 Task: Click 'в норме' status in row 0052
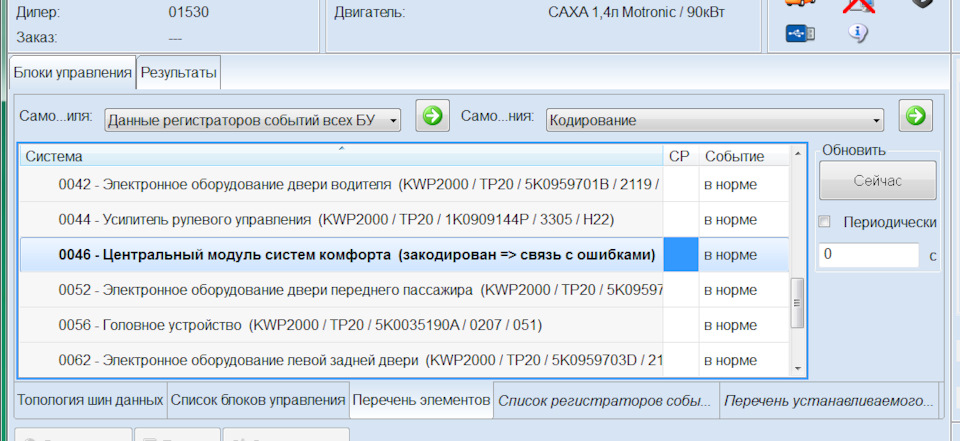tap(730, 290)
